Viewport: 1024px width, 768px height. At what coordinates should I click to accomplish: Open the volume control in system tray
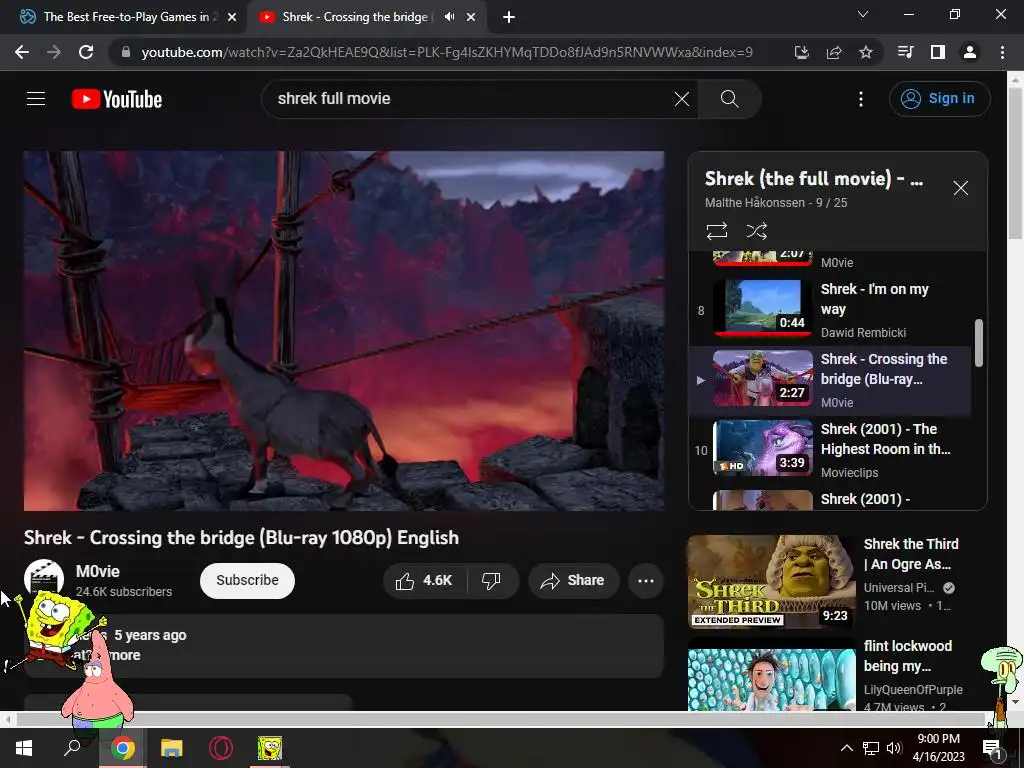pyautogui.click(x=894, y=748)
